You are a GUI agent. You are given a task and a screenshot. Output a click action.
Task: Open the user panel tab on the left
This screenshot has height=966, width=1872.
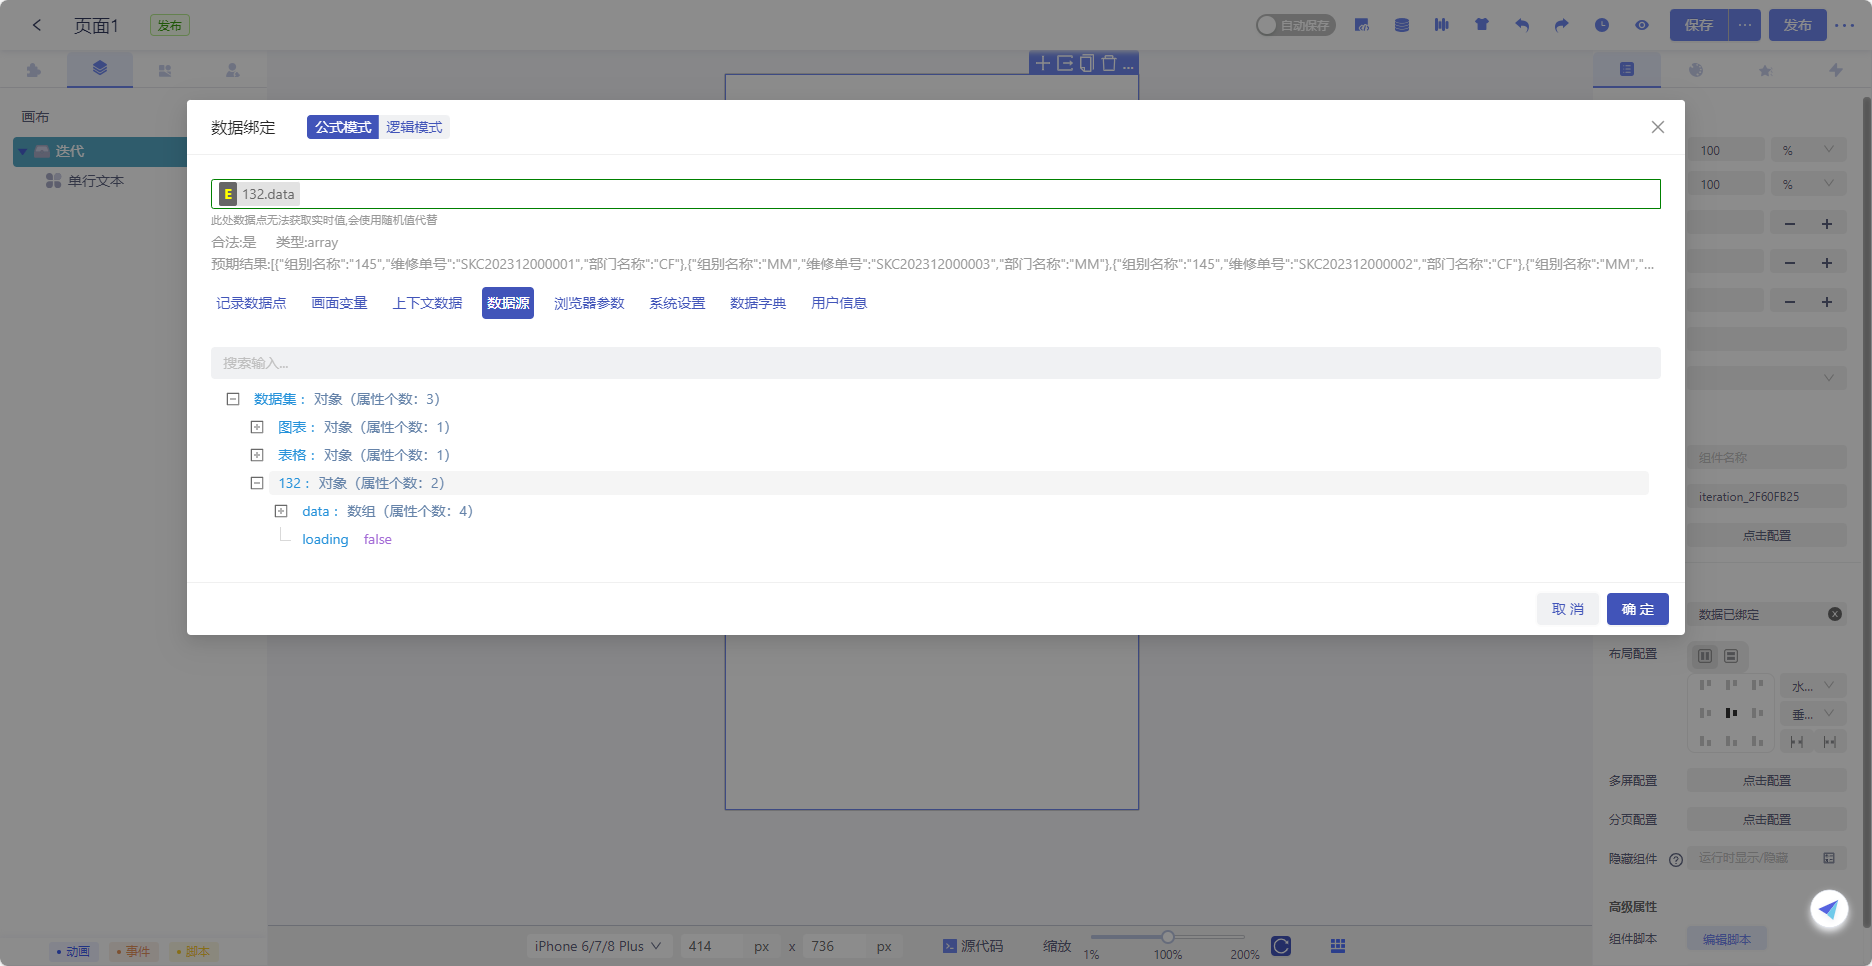(232, 70)
